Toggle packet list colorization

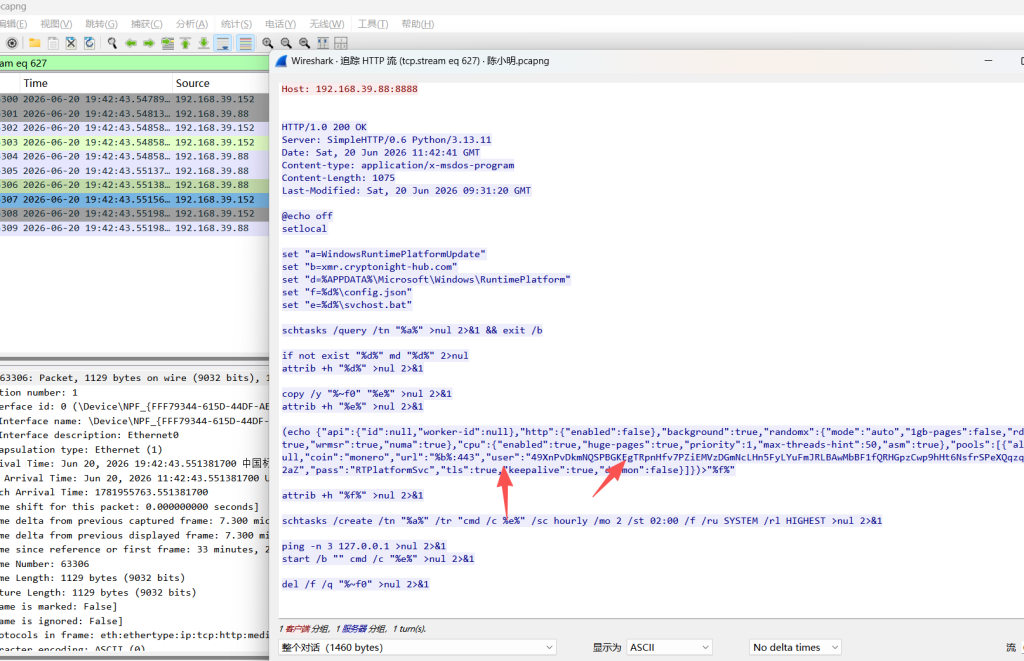tap(245, 43)
